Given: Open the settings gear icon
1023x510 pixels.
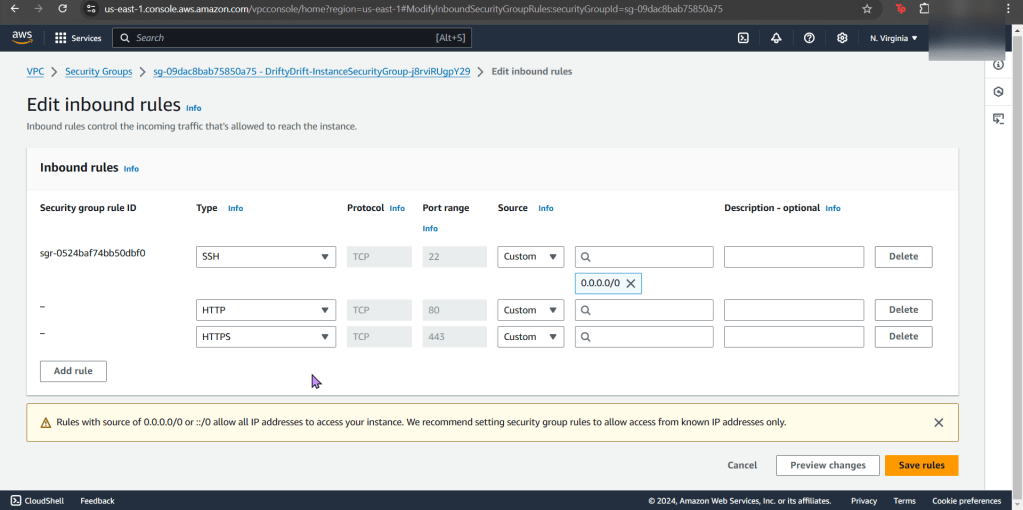Looking at the screenshot, I should pyautogui.click(x=842, y=38).
